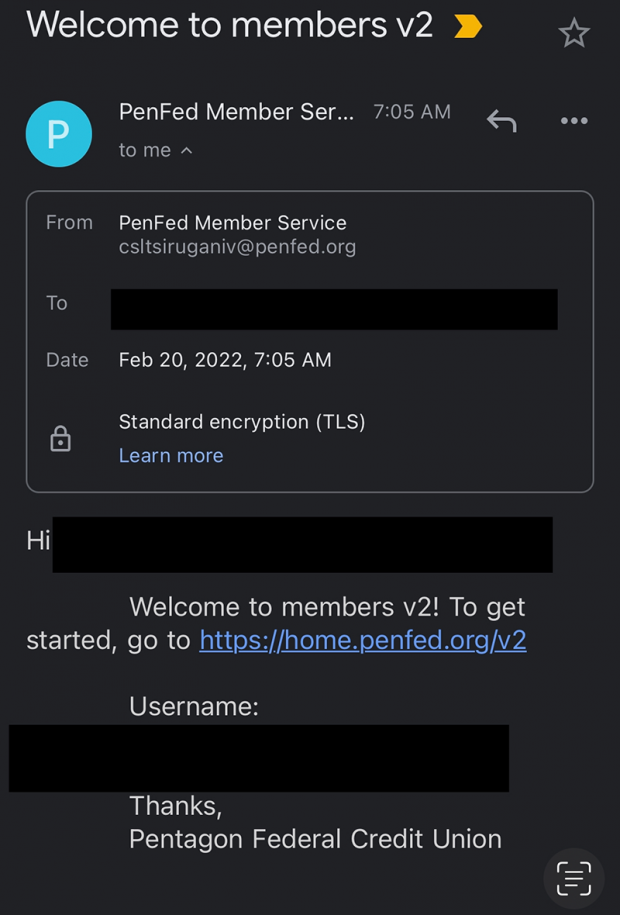Click the Reply arrow icon

(501, 120)
